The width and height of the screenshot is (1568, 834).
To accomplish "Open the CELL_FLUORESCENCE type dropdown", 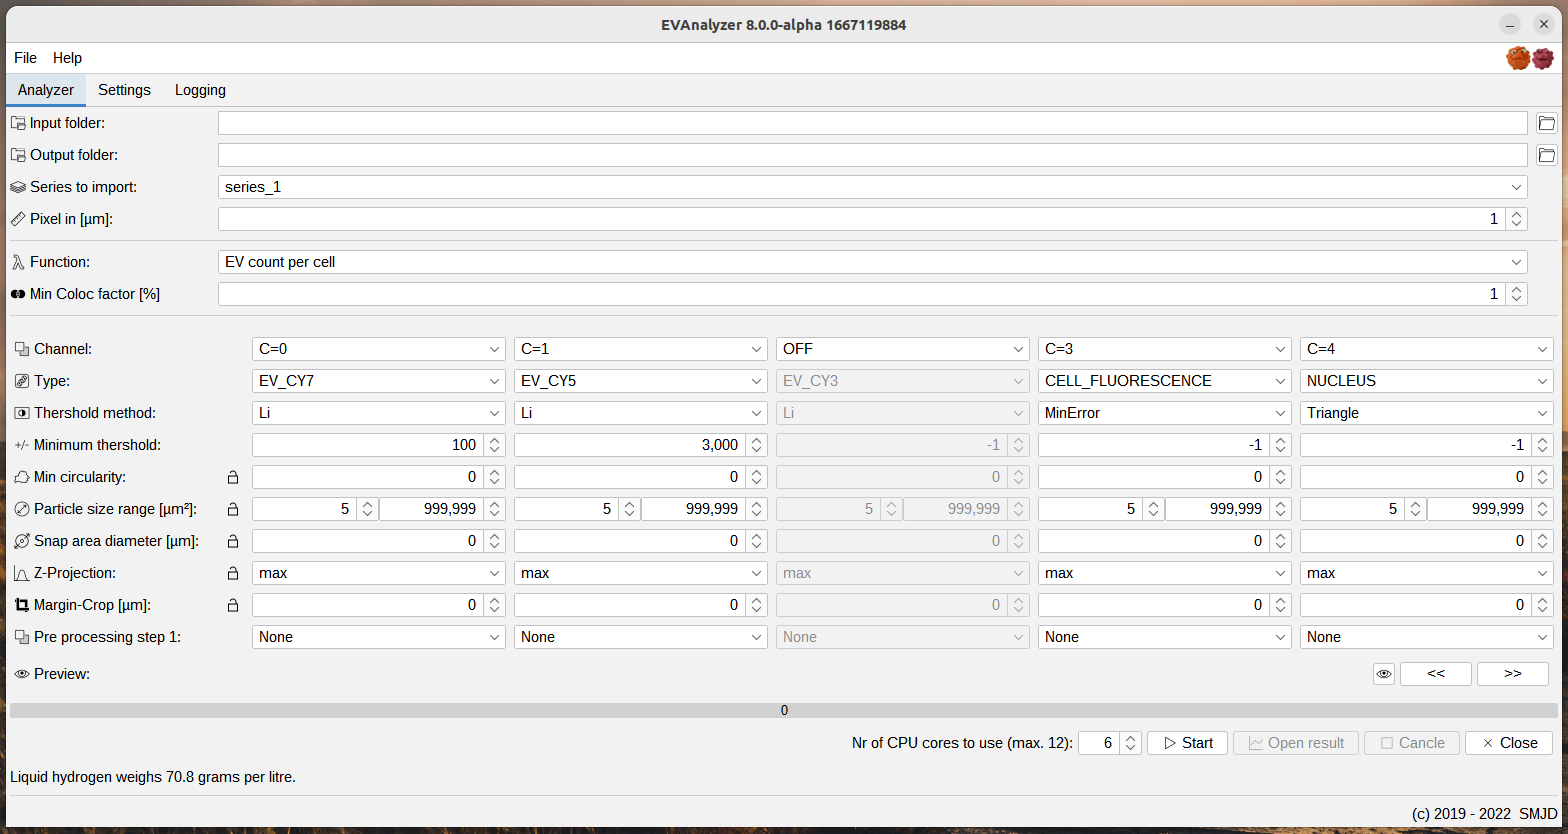I will [x=1165, y=381].
